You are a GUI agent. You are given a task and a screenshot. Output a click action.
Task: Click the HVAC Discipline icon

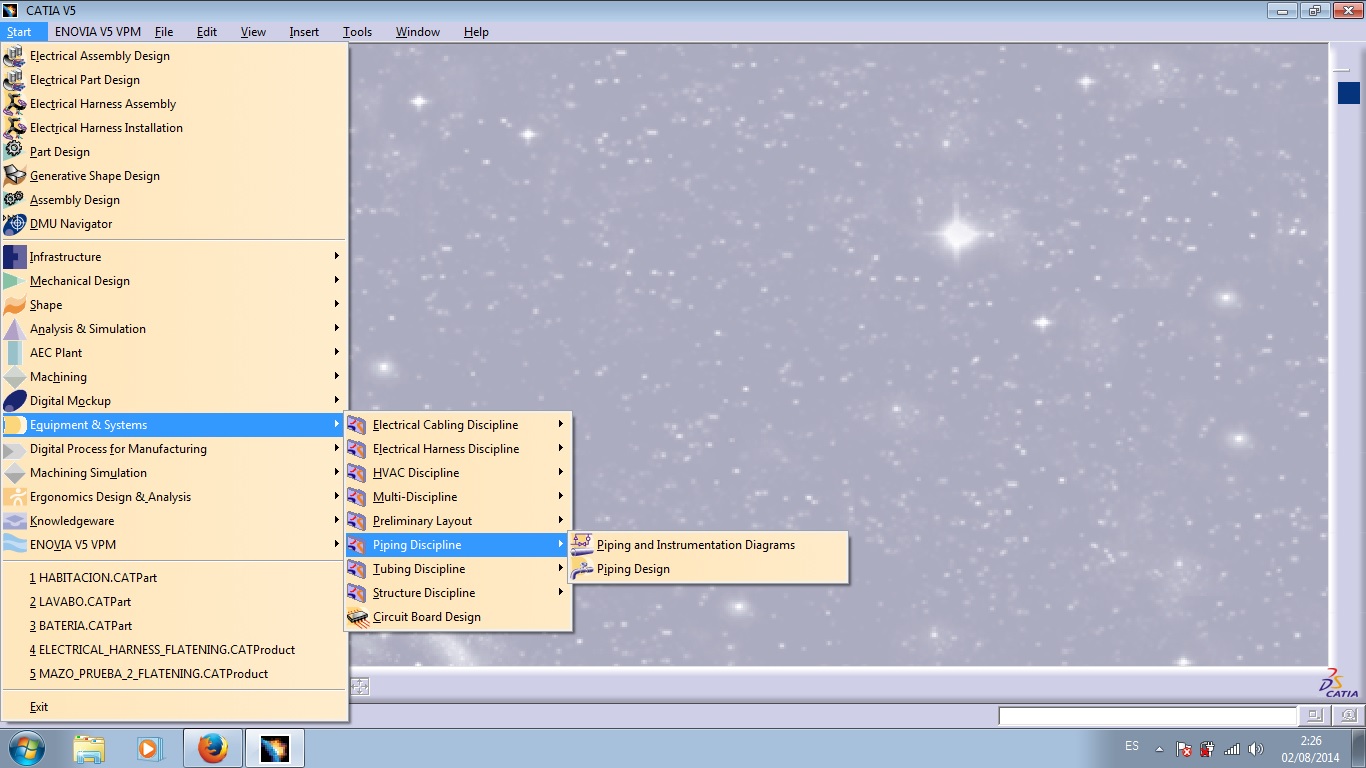point(357,473)
